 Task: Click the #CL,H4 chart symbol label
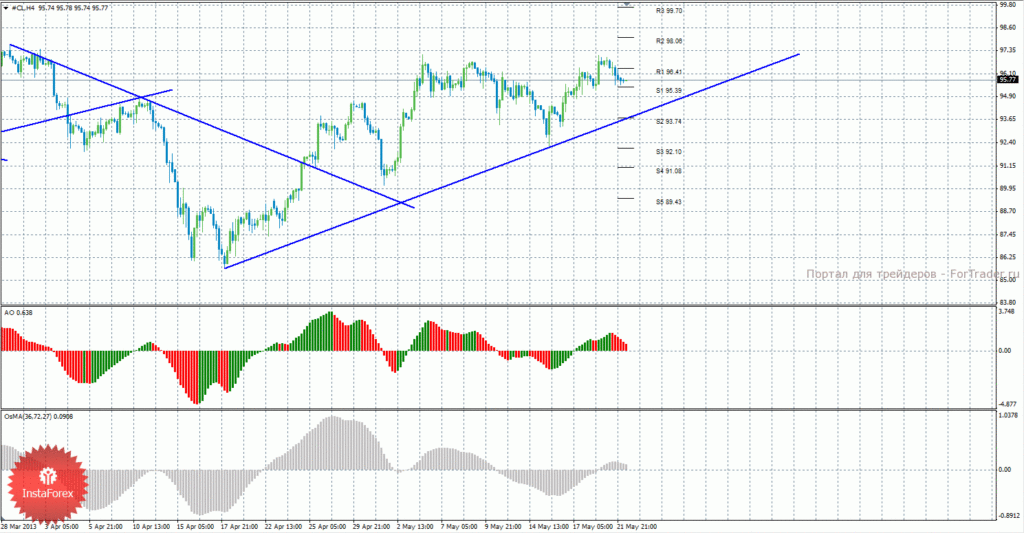pyautogui.click(x=24, y=8)
